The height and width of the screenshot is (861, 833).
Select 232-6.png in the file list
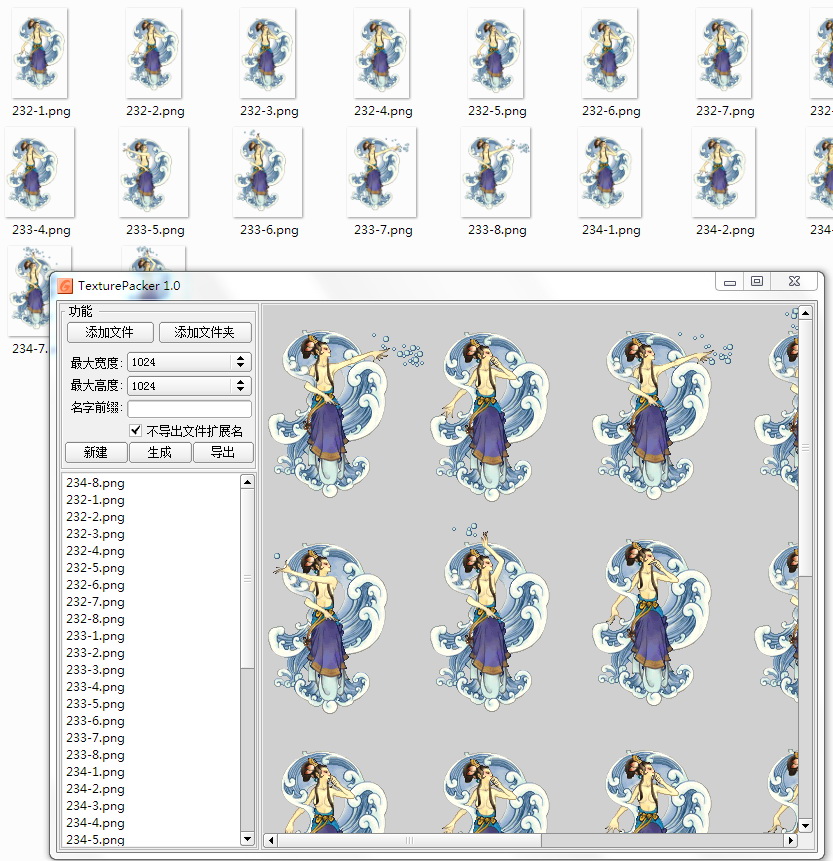(x=96, y=585)
